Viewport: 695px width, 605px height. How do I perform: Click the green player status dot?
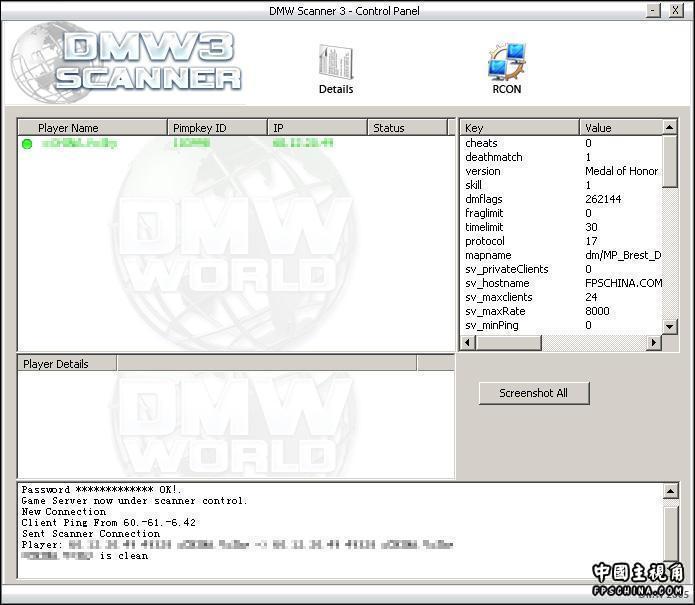(27, 144)
